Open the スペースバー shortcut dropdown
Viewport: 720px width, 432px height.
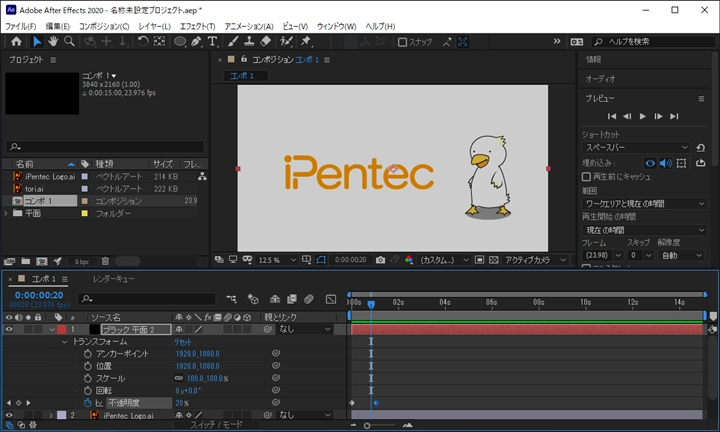click(x=636, y=147)
